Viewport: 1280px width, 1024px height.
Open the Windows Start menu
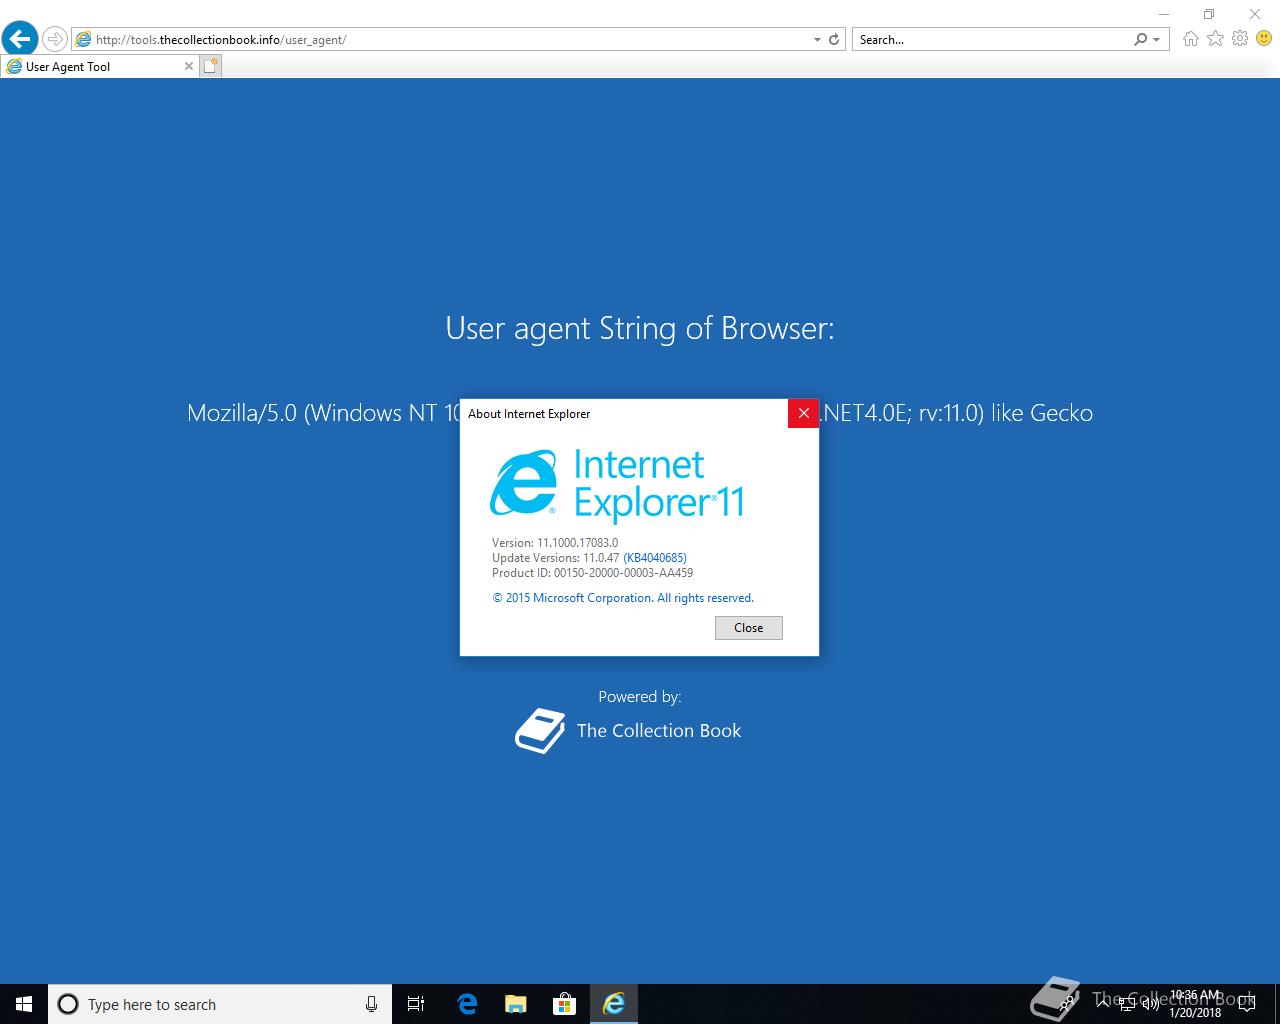tap(24, 1004)
